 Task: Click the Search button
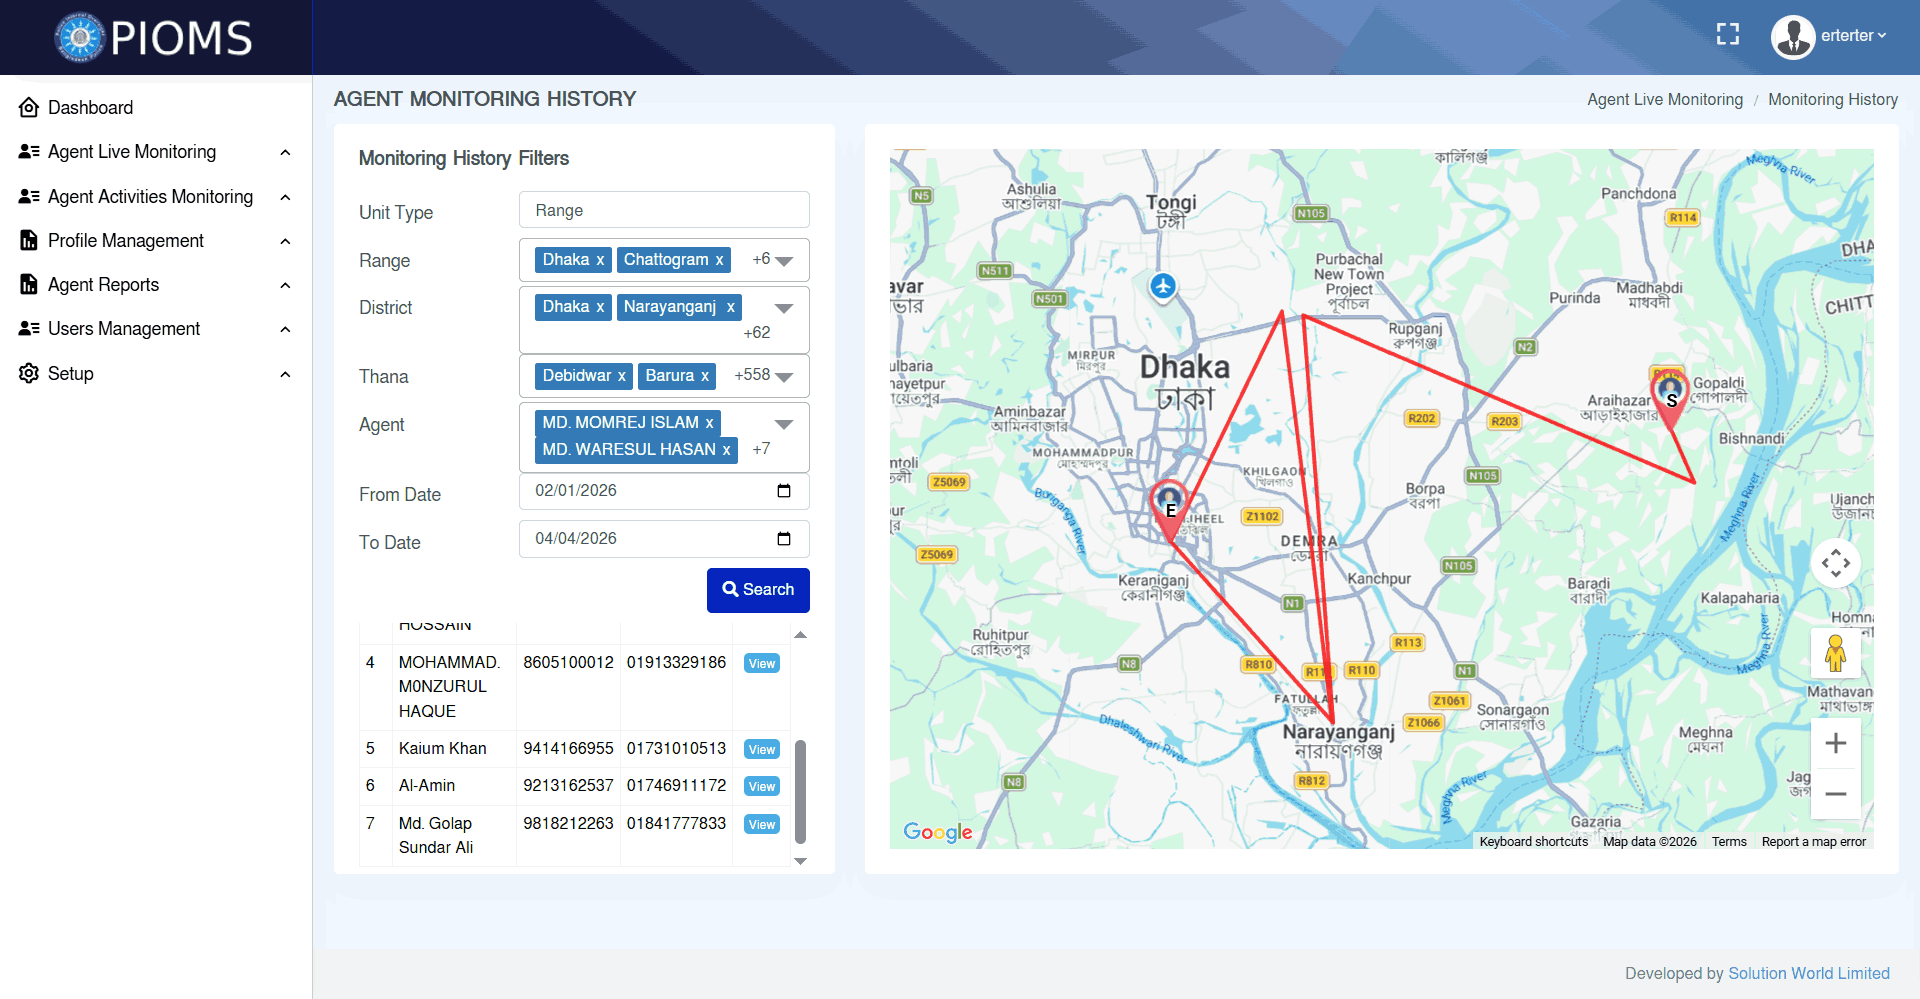[x=758, y=590]
